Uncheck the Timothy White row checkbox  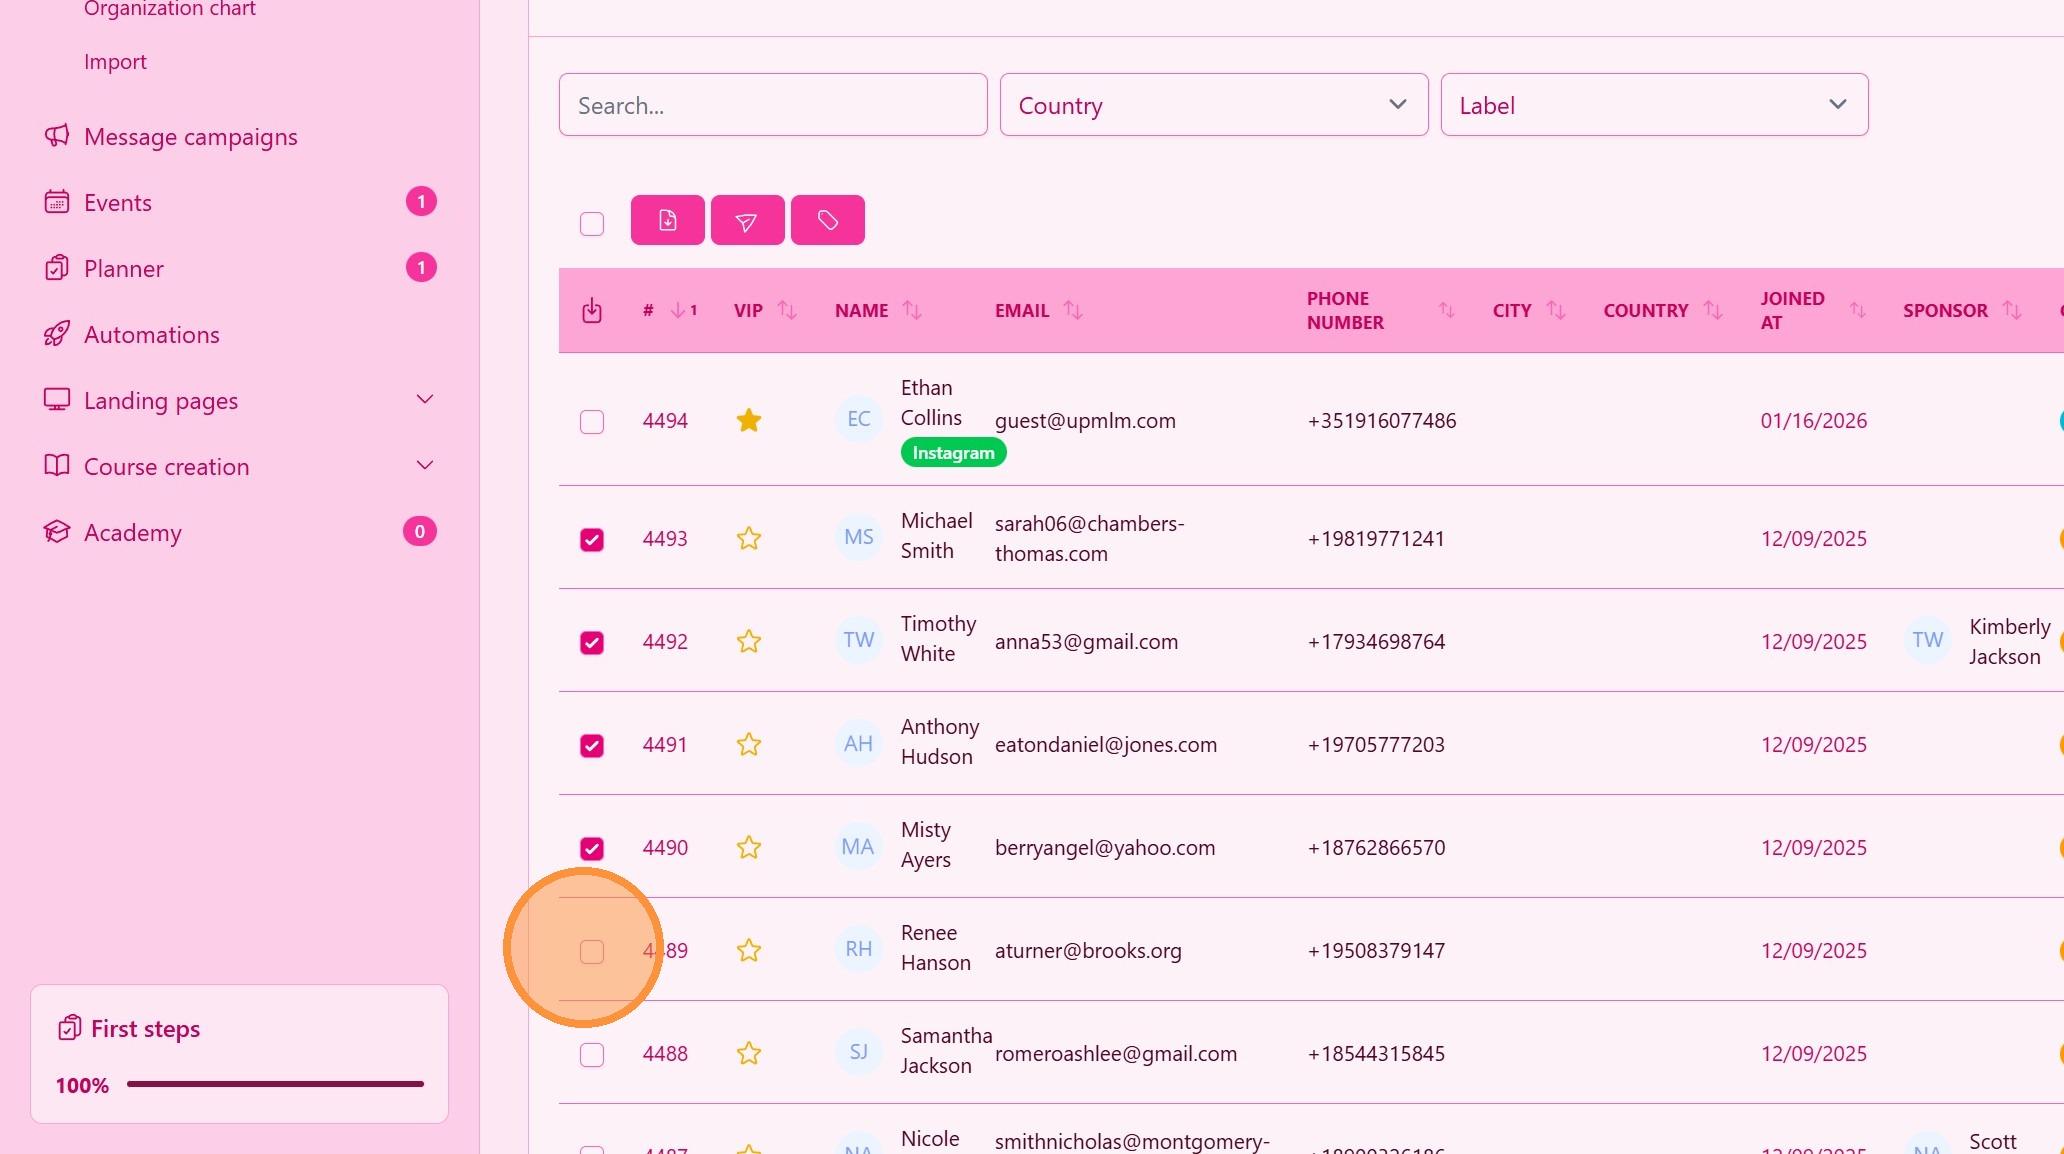tap(592, 642)
